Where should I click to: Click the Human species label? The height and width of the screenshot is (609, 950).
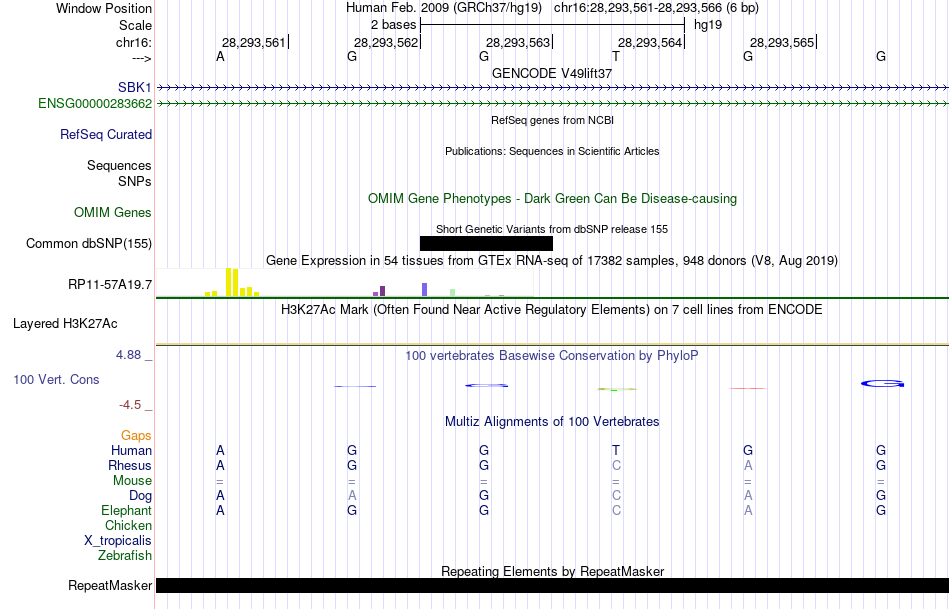pos(131,450)
